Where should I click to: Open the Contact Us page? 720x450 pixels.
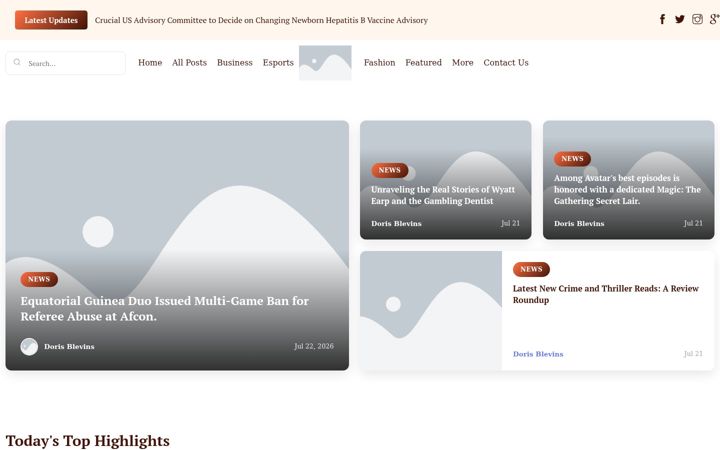[x=506, y=62]
